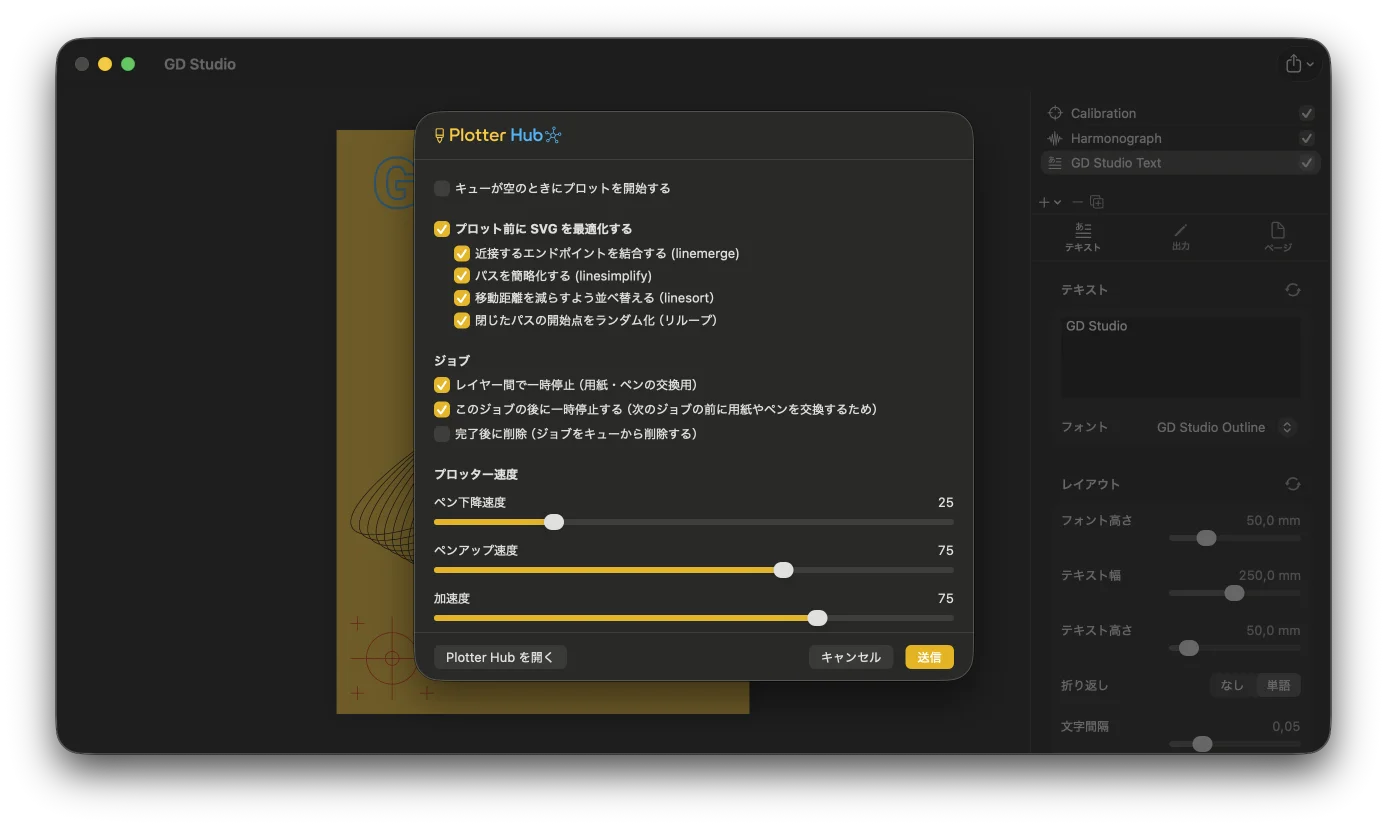This screenshot has width=1387, height=828.
Task: Toggle visibility of the Calibration layer
Action: (1306, 113)
